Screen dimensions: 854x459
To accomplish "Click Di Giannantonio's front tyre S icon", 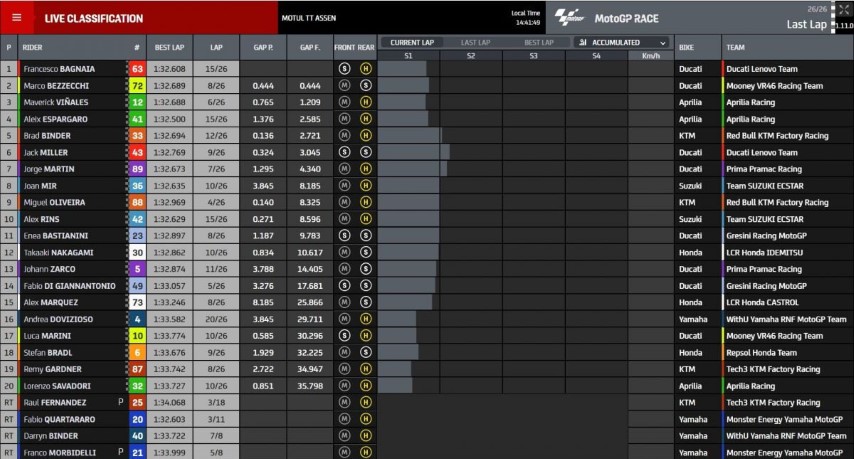I will [344, 285].
